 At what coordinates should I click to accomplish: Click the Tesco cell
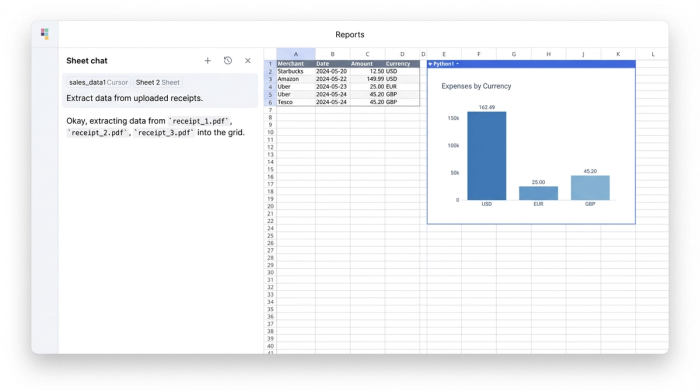296,102
